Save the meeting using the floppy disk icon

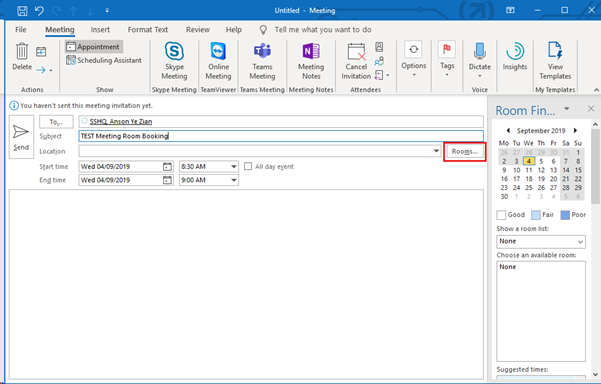pos(22,10)
